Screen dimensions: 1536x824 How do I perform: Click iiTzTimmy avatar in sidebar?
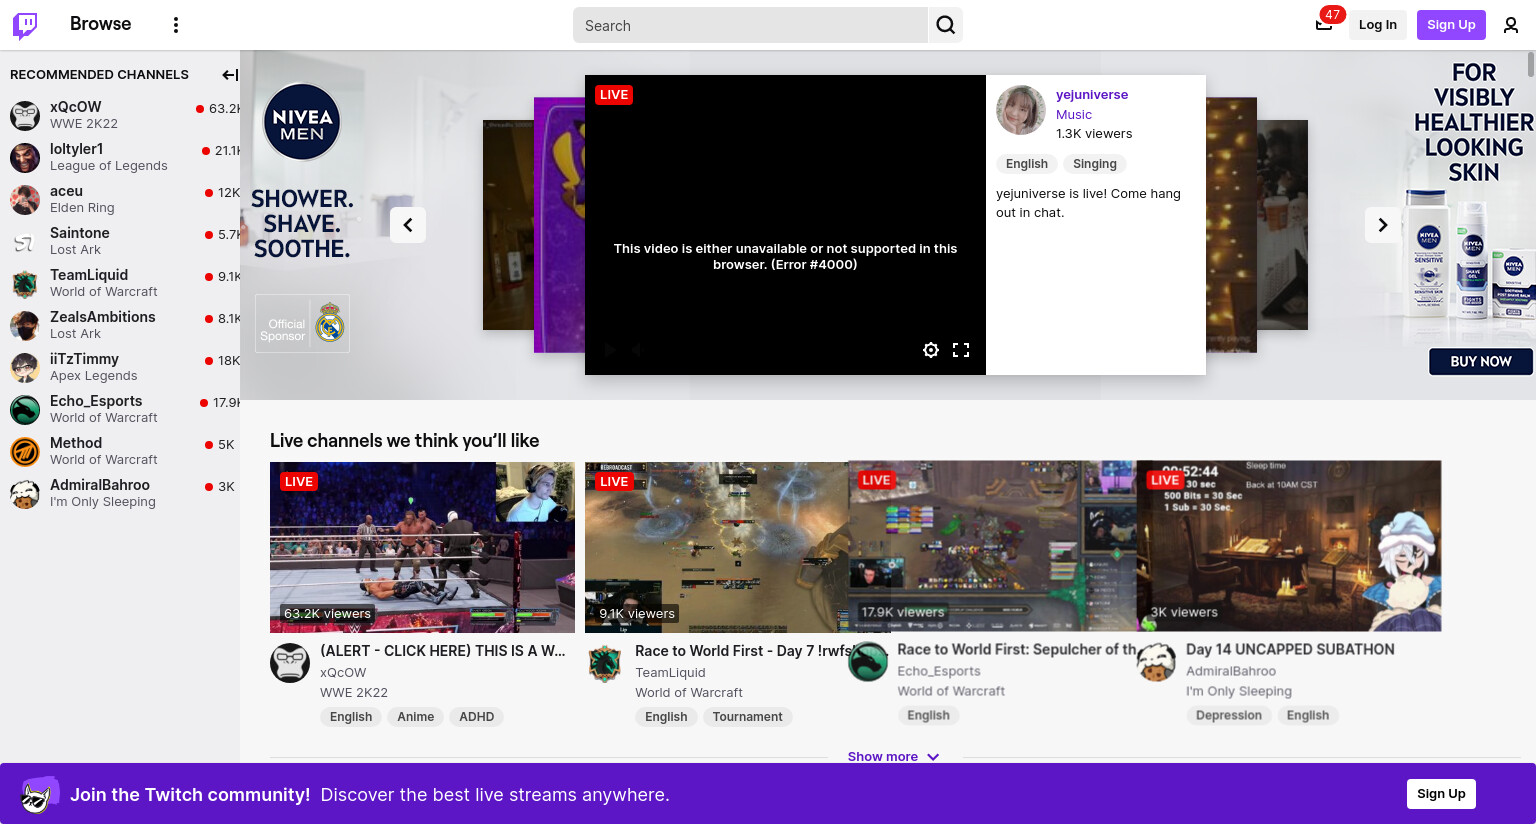click(x=25, y=367)
